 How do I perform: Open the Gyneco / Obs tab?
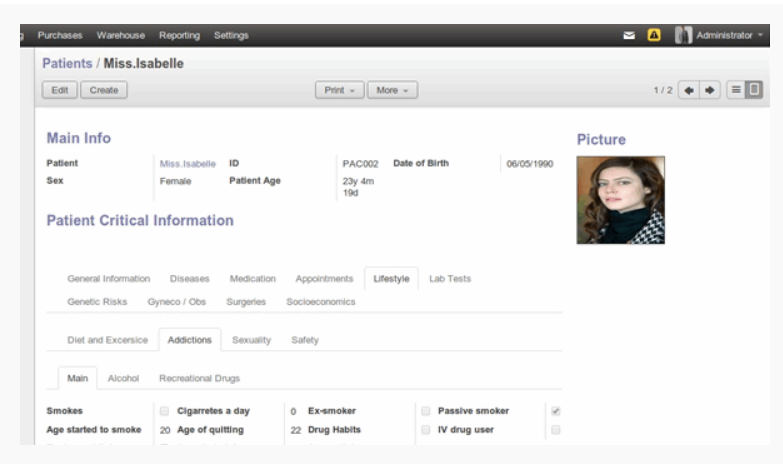coord(177,302)
